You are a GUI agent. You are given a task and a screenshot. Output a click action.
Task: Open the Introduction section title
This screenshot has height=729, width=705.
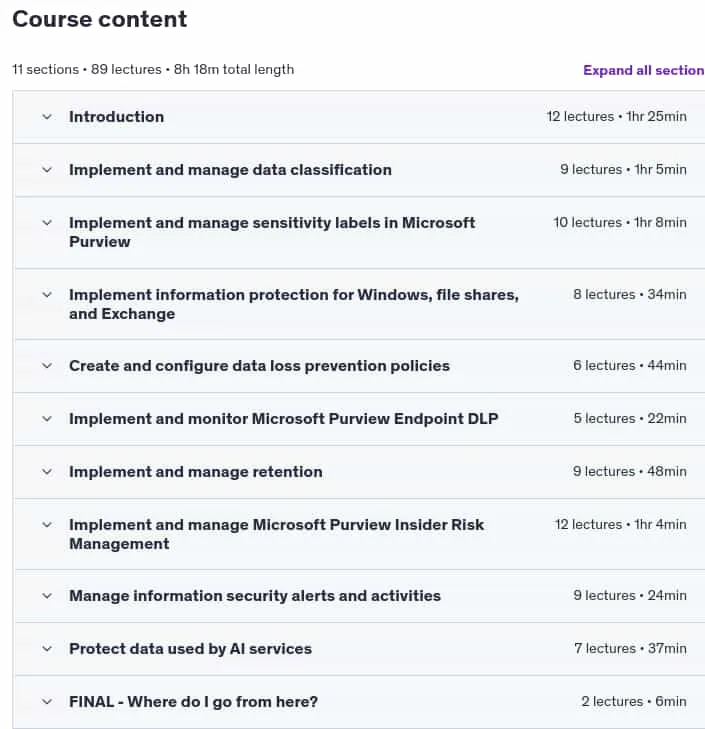(x=116, y=117)
